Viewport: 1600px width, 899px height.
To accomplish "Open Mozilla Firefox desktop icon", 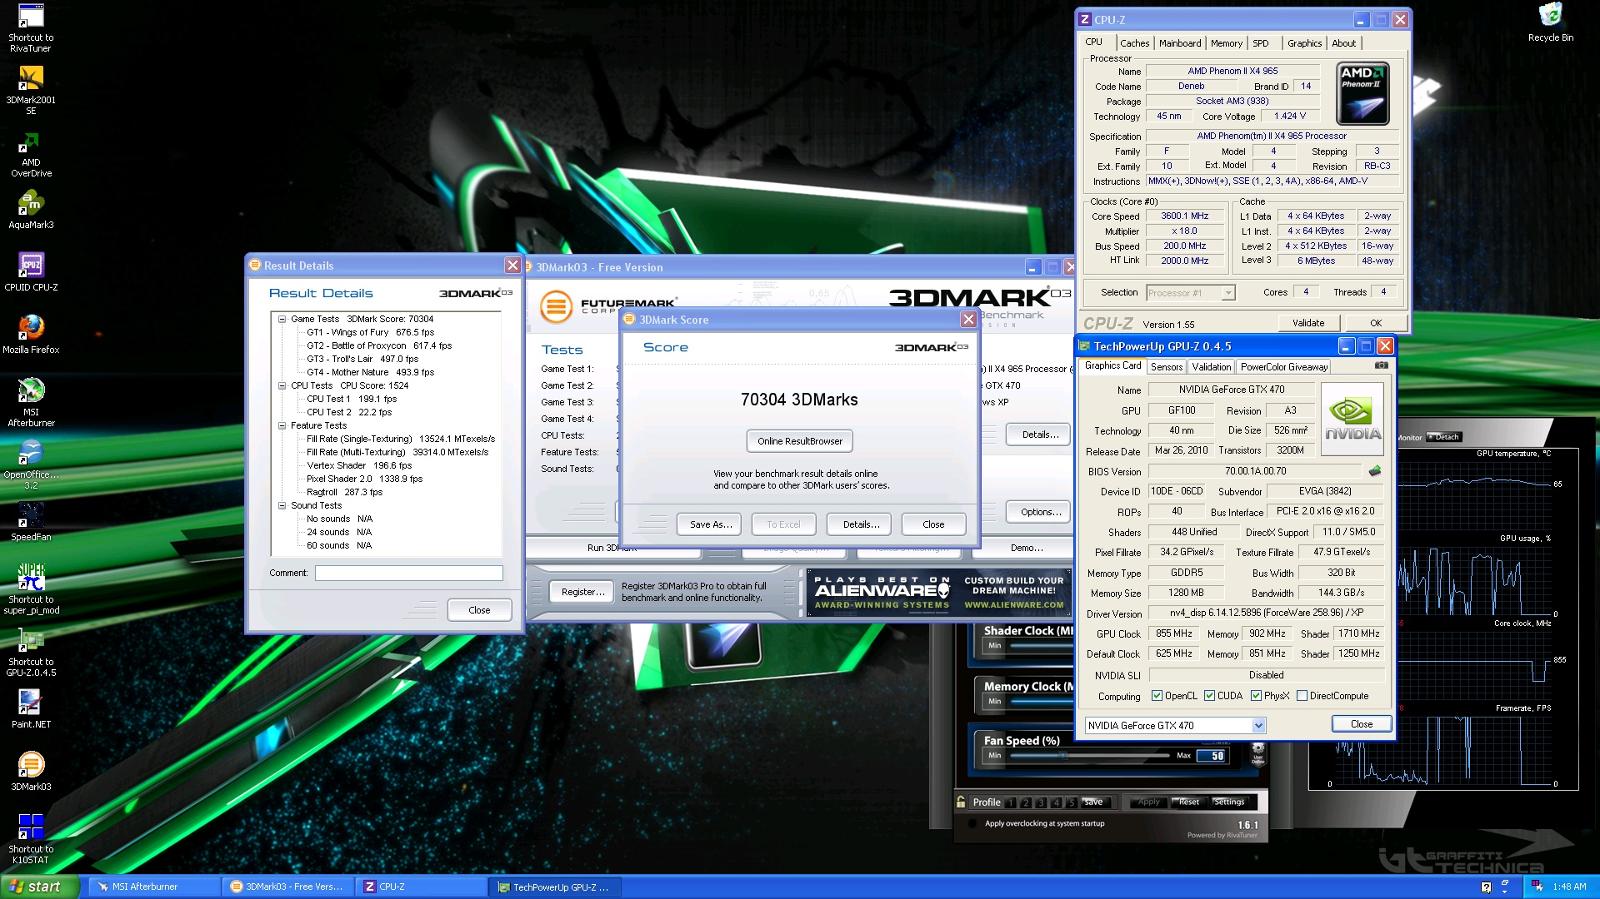I will [31, 335].
